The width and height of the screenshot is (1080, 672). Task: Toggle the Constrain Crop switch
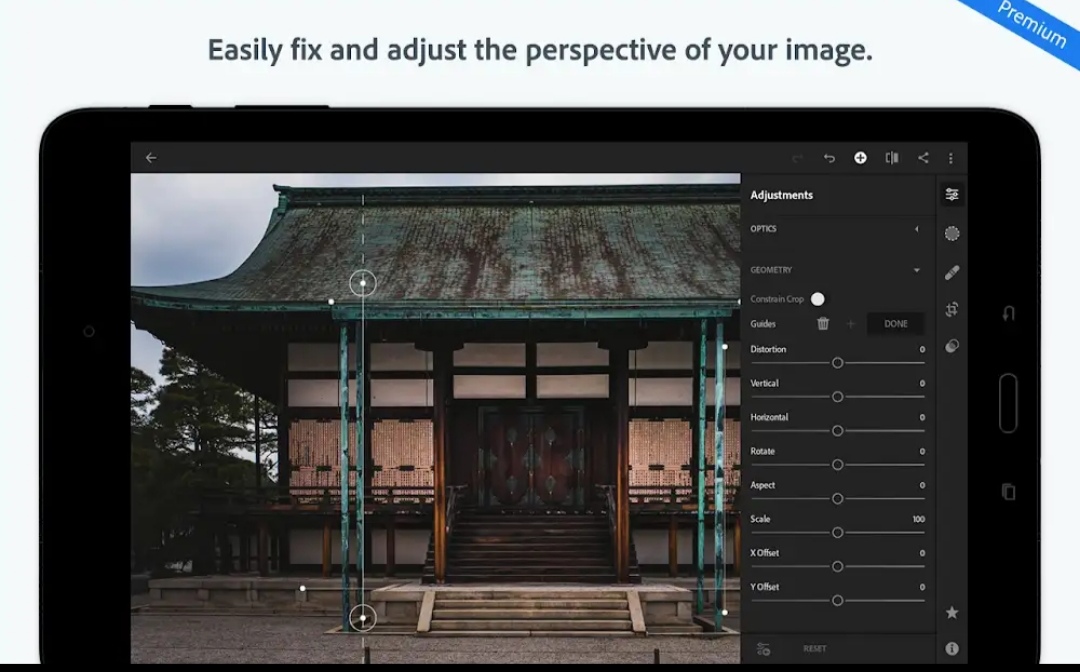818,299
